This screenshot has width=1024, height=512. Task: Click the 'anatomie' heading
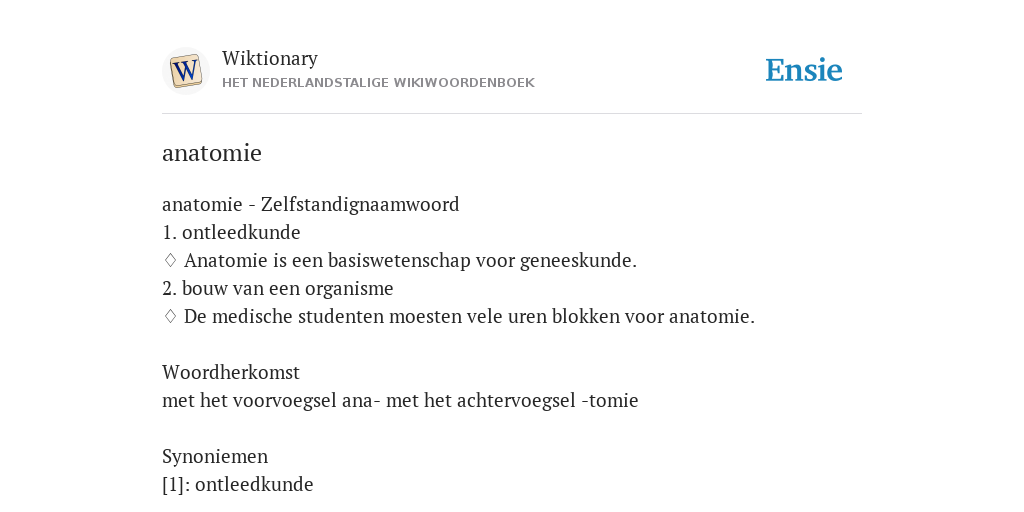coord(212,153)
